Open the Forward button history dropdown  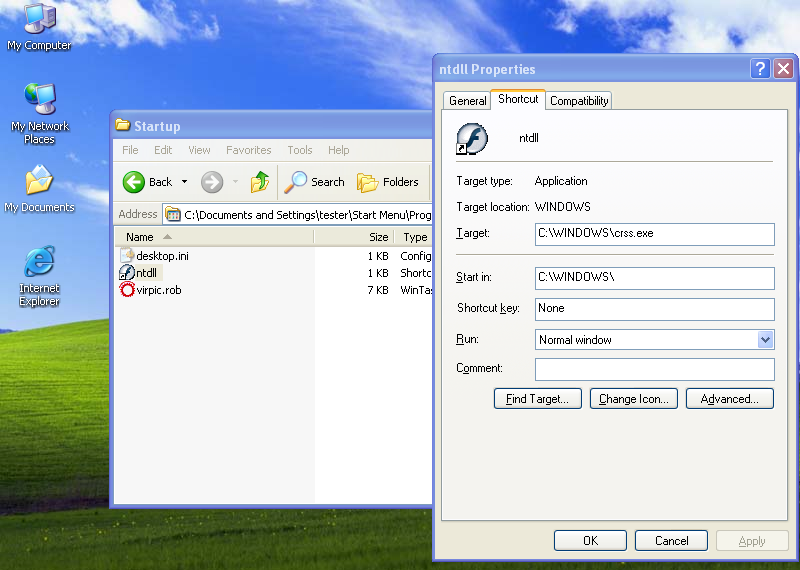(x=235, y=182)
